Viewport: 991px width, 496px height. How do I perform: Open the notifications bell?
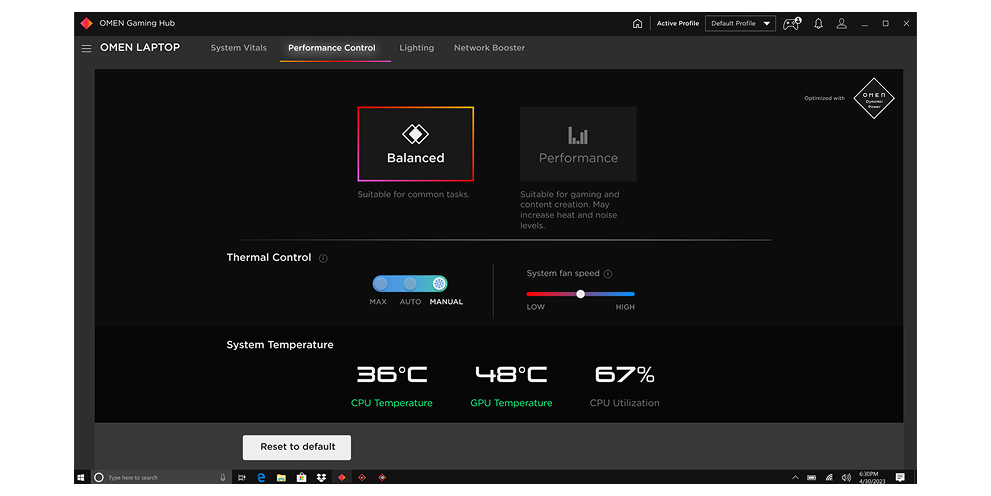819,23
